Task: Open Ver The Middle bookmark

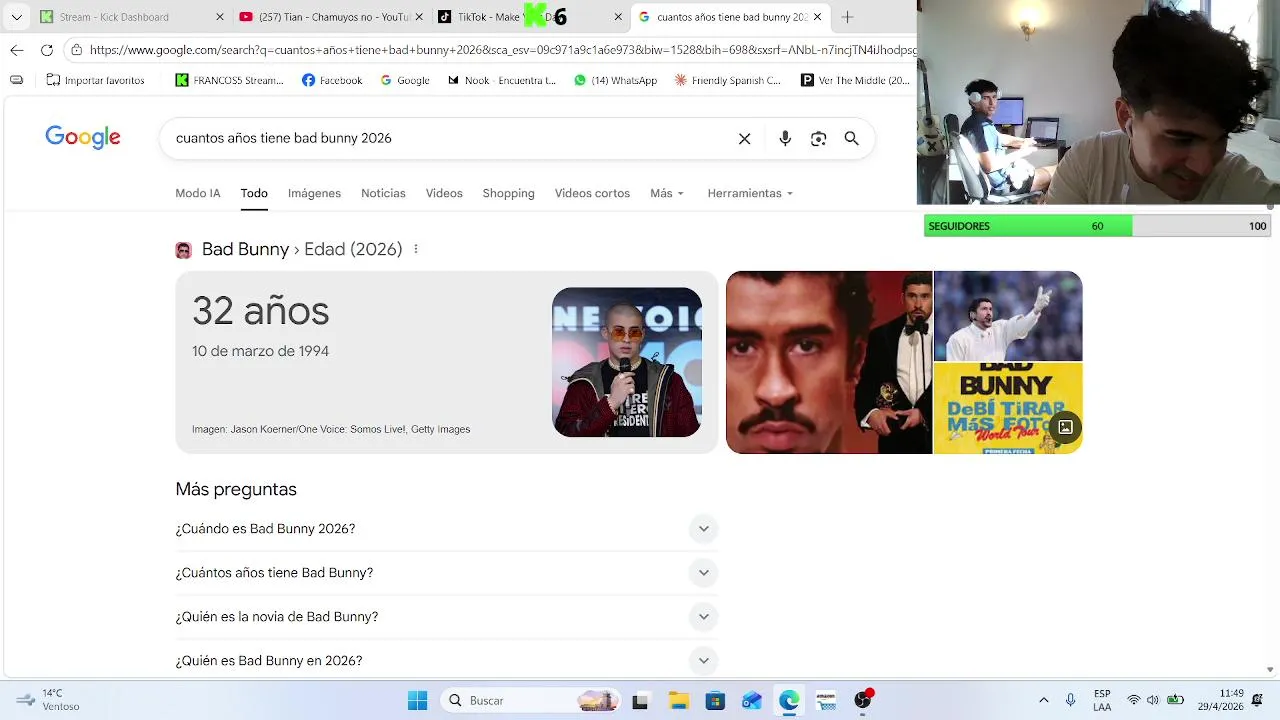Action: [855, 80]
